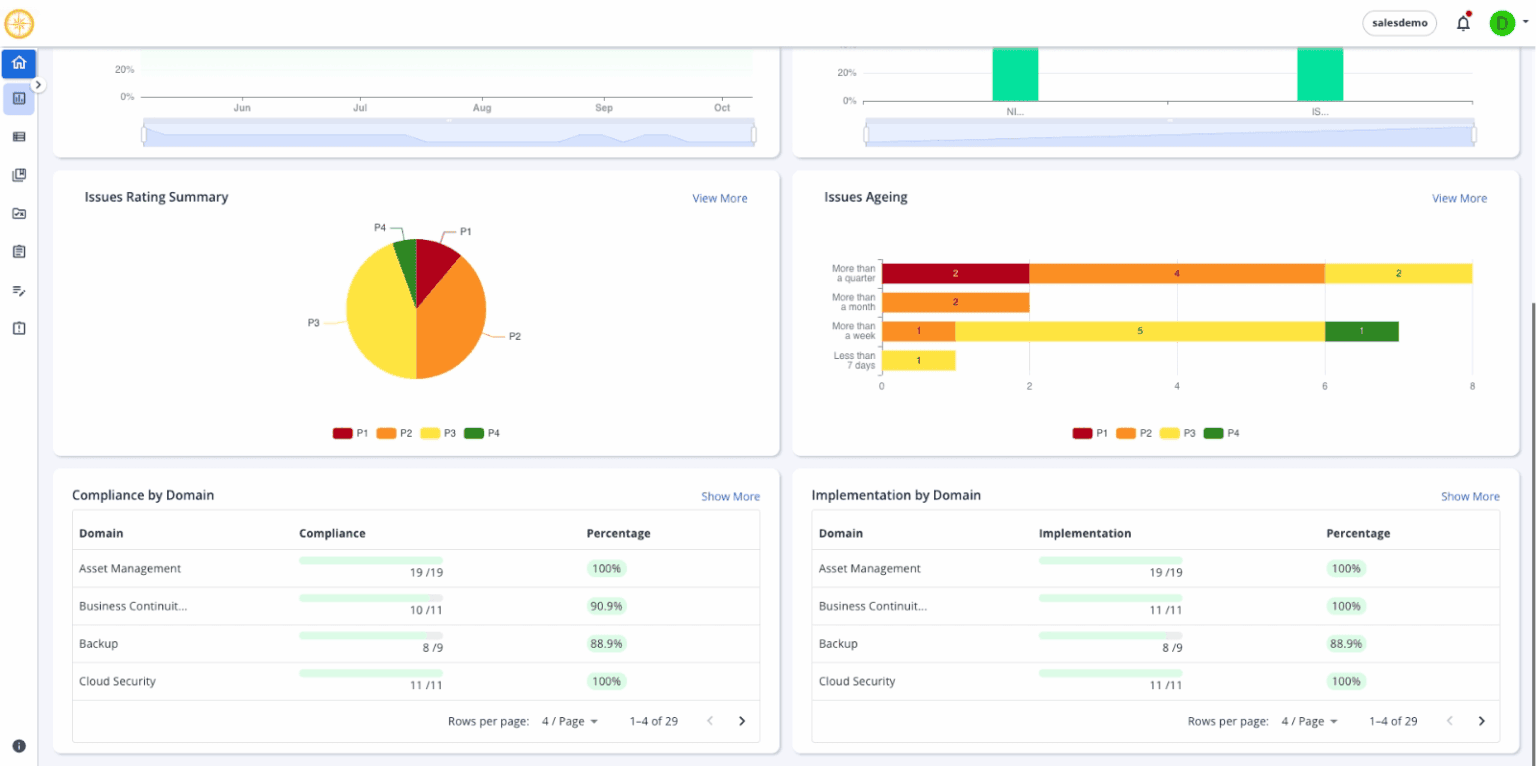1536x766 pixels.
Task: Click the green D user avatar
Action: 1502,23
